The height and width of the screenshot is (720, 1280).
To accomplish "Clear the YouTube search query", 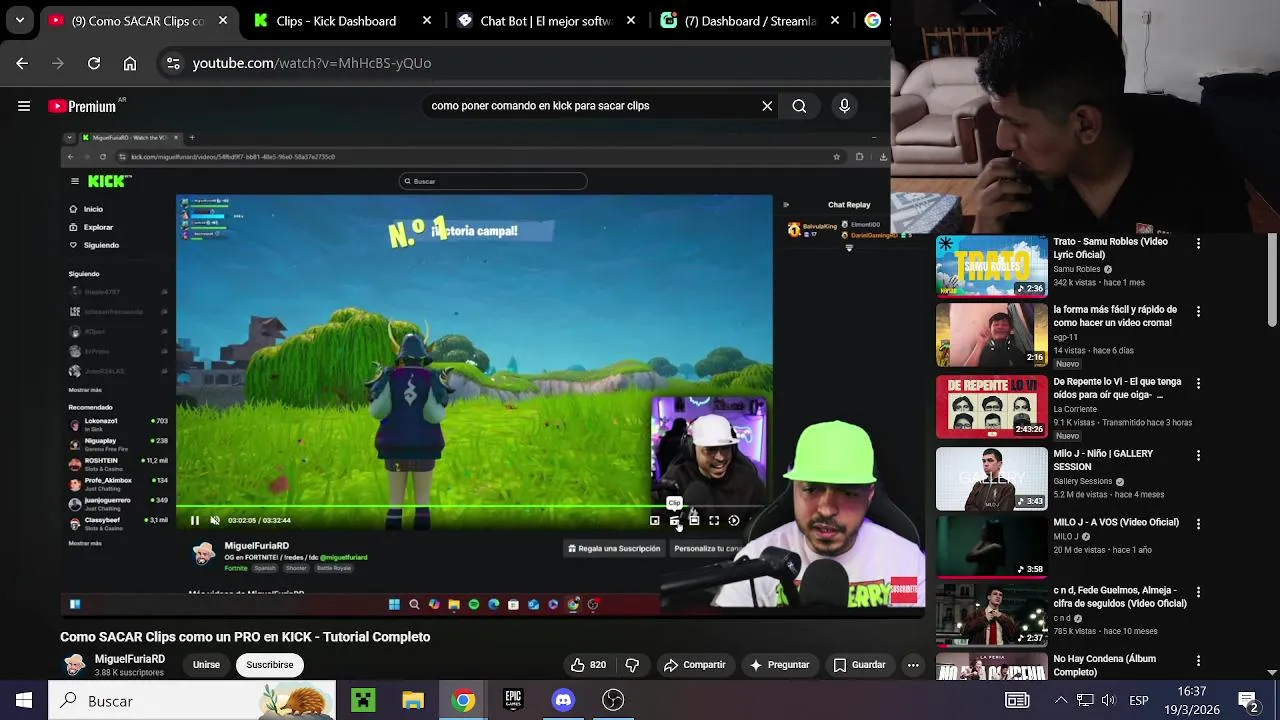I will (x=767, y=105).
